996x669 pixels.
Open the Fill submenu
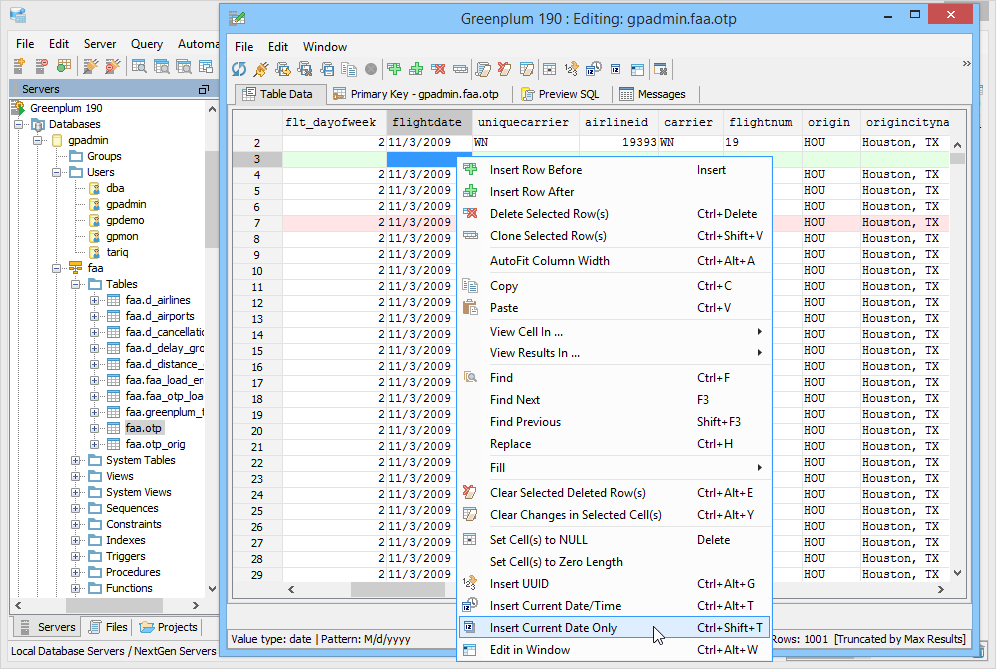614,468
